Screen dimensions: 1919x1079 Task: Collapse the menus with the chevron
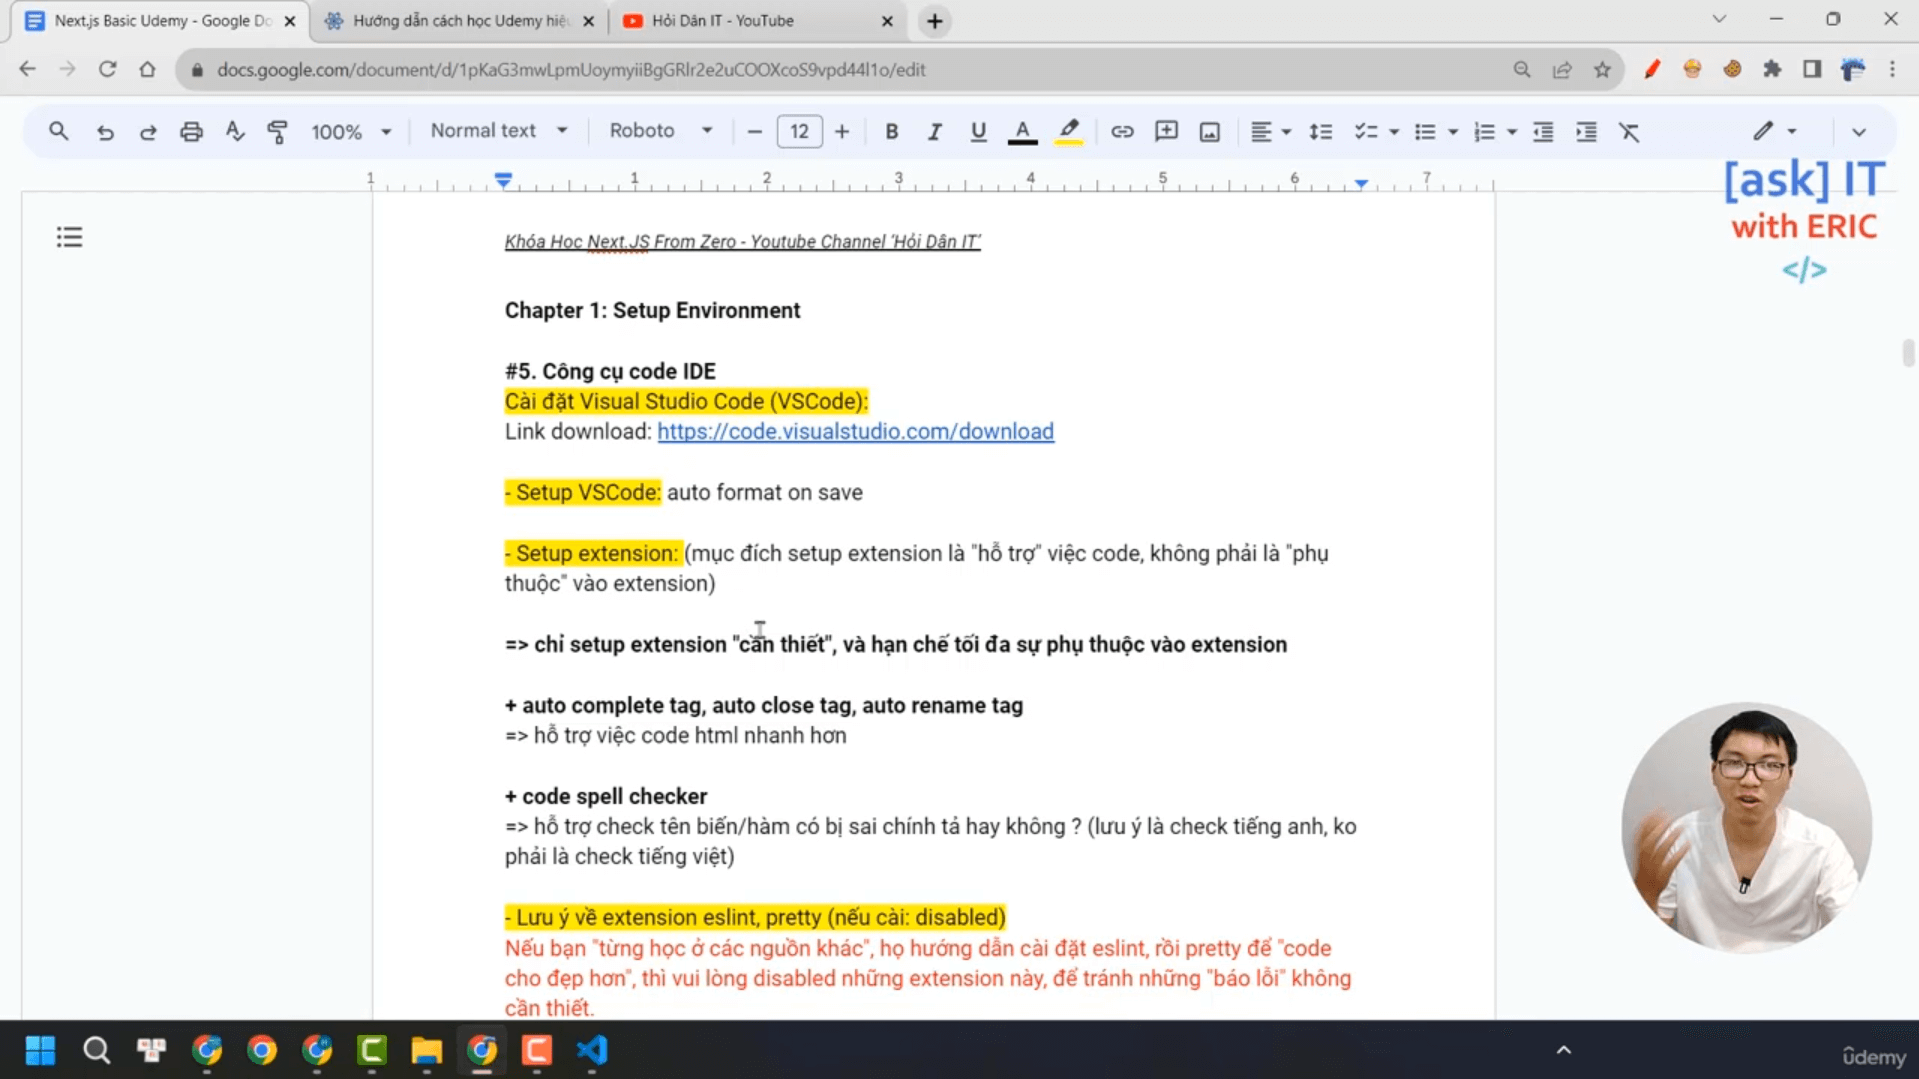click(x=1858, y=131)
